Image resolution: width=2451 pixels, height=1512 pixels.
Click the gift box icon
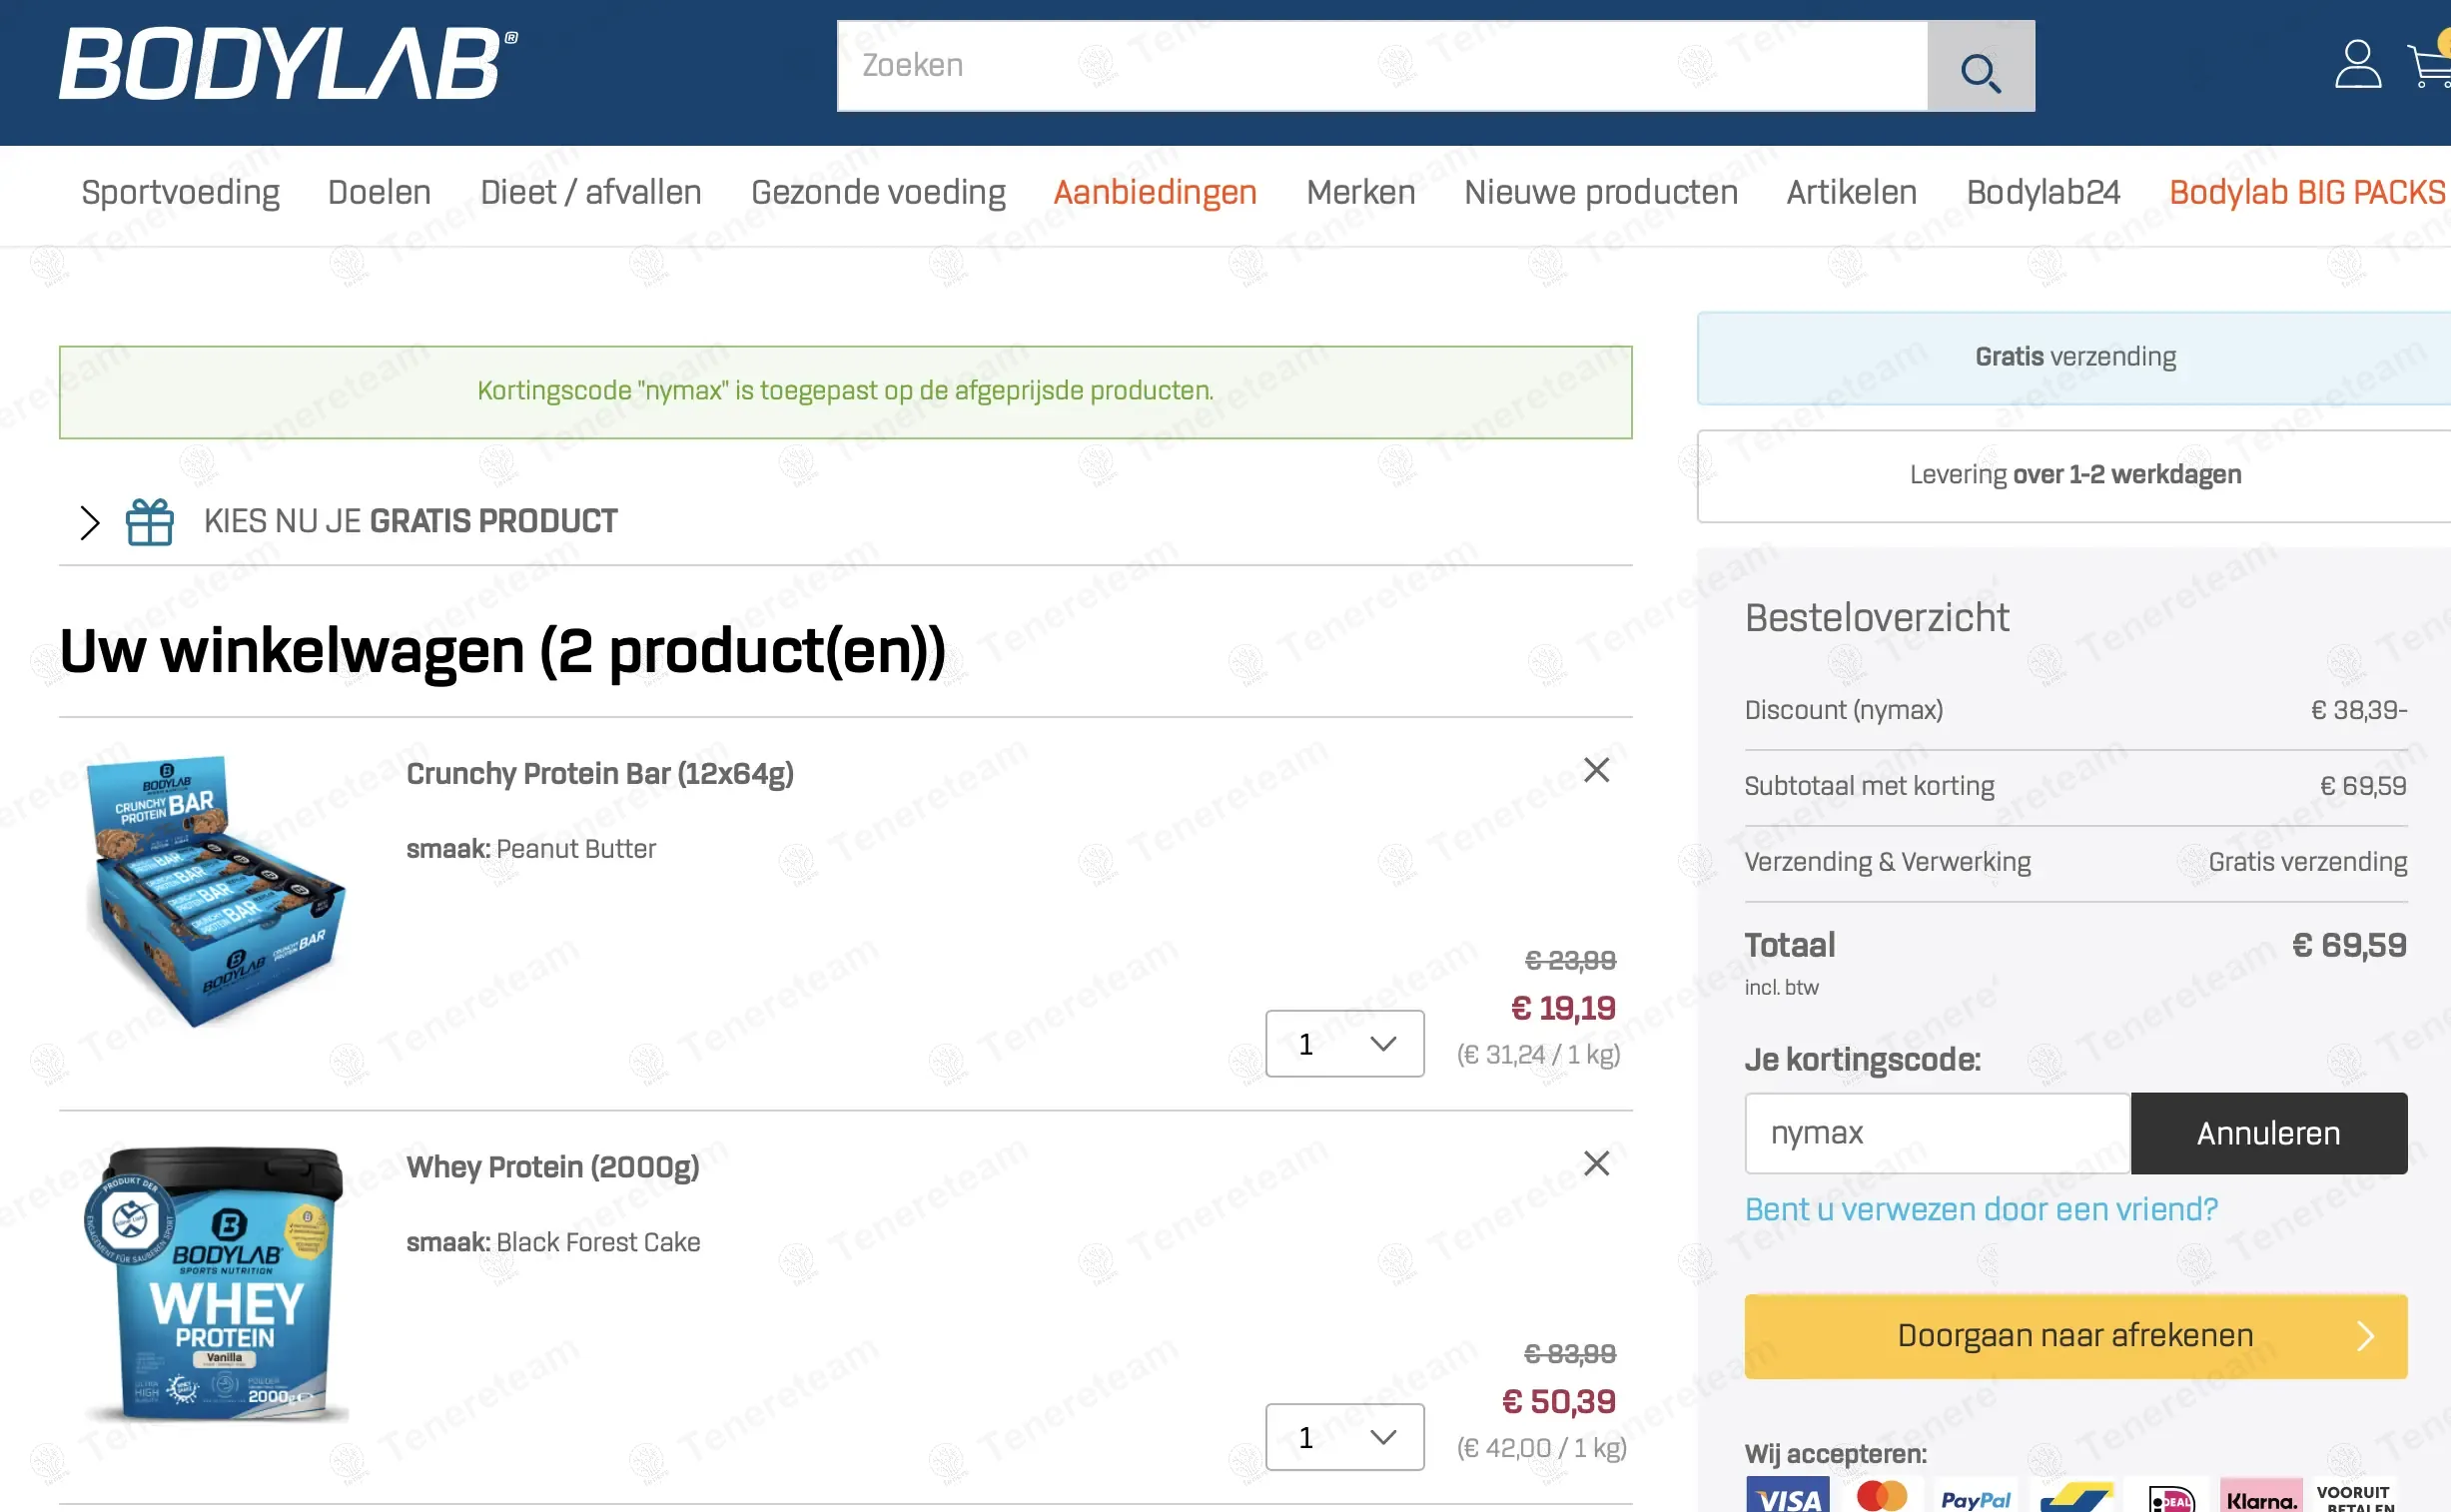(150, 522)
